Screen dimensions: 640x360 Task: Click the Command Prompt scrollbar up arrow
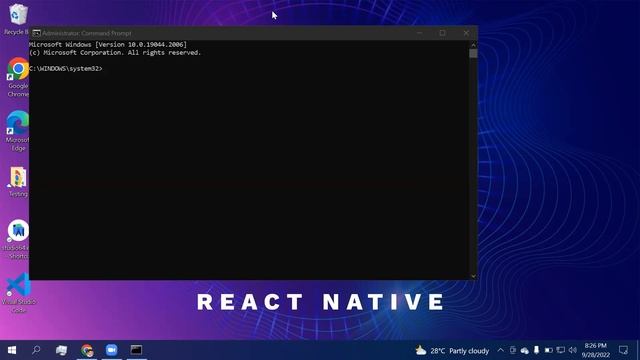click(x=473, y=44)
